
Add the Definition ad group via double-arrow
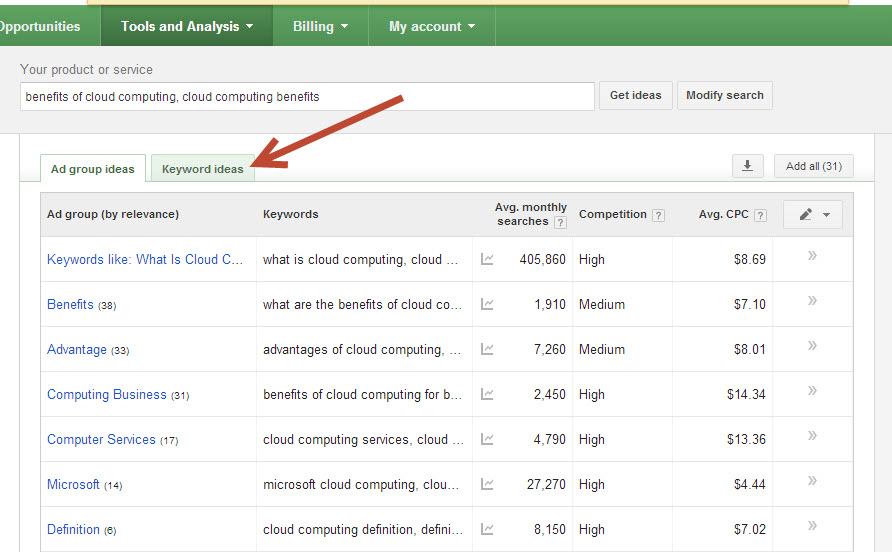tap(812, 525)
